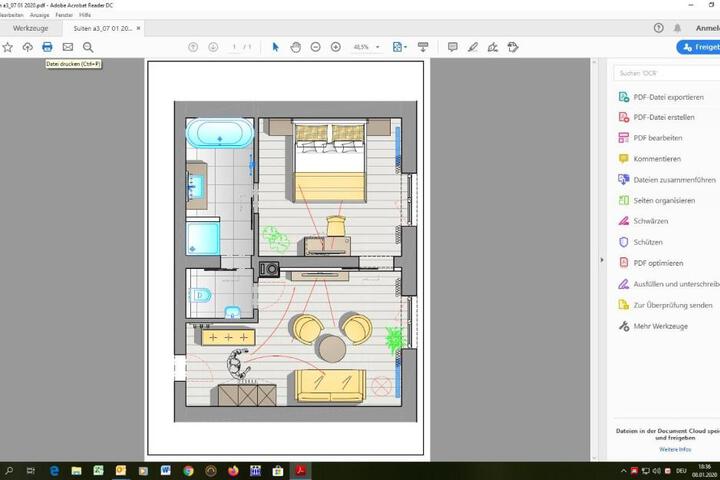
Task: Open the Fenster menu
Action: [x=64, y=15]
